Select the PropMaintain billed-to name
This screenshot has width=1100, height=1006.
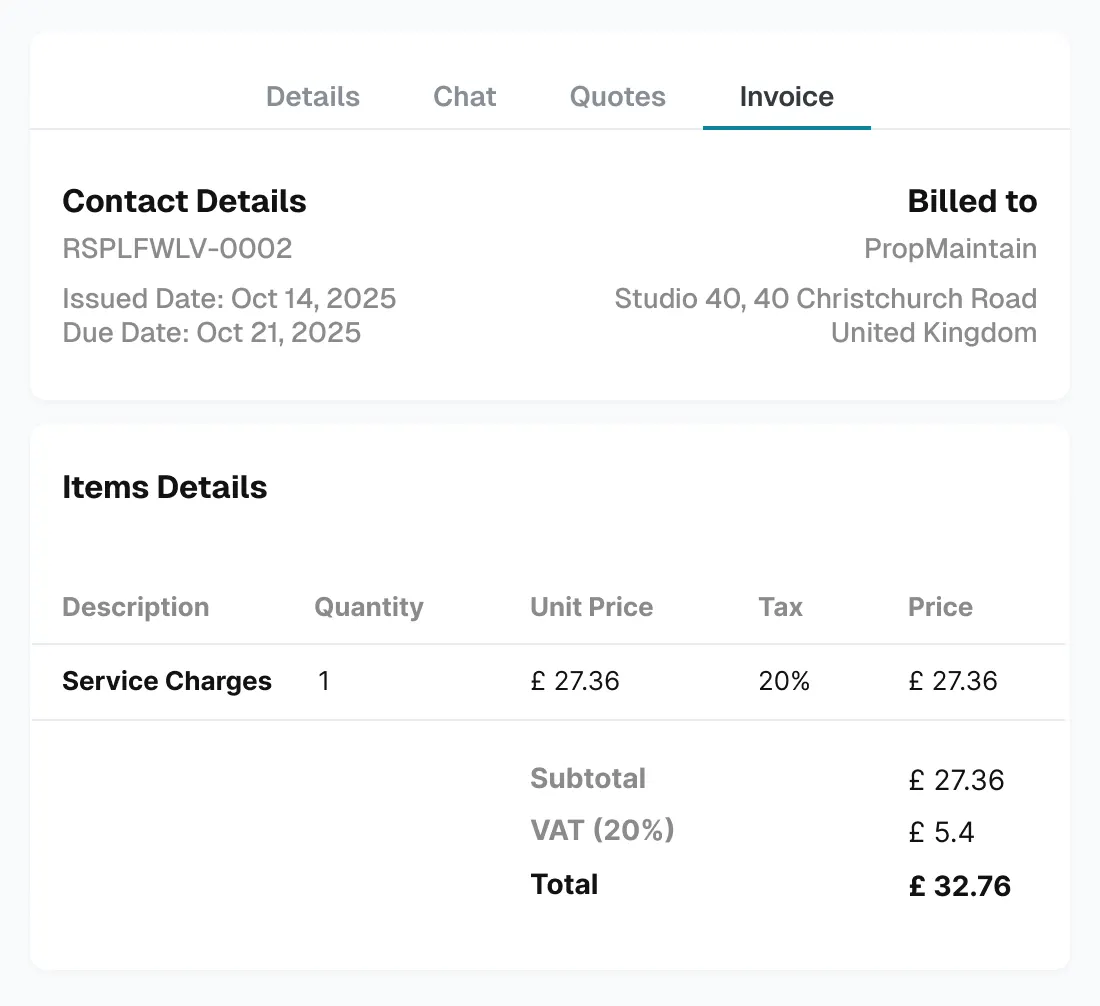(x=950, y=249)
